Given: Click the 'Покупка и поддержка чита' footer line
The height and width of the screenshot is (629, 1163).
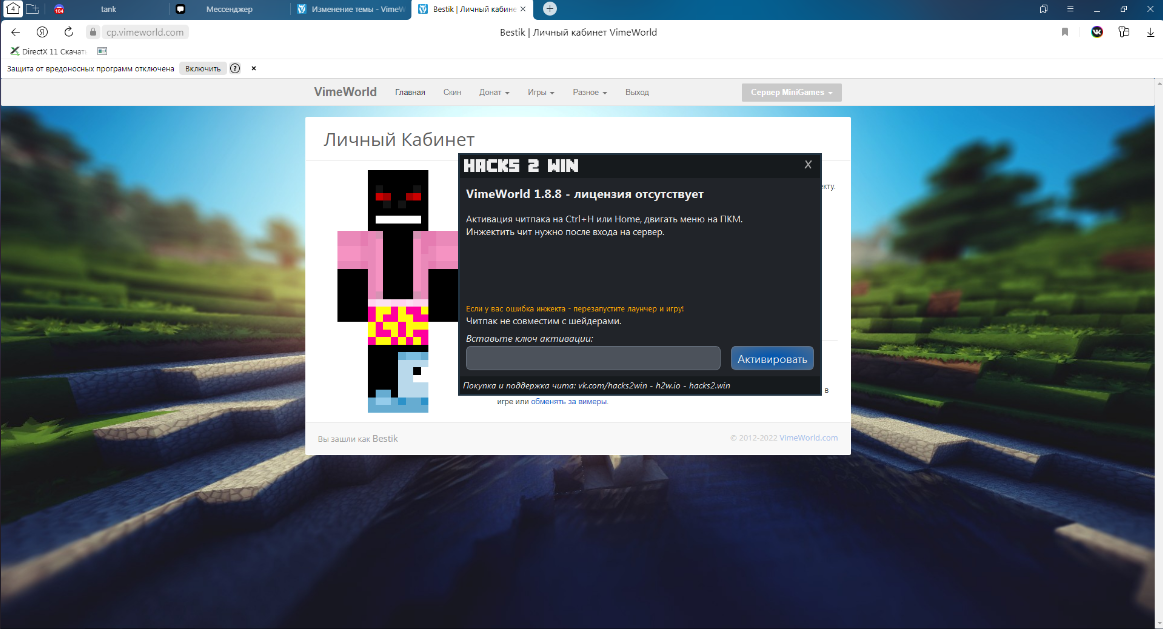Looking at the screenshot, I should [596, 386].
